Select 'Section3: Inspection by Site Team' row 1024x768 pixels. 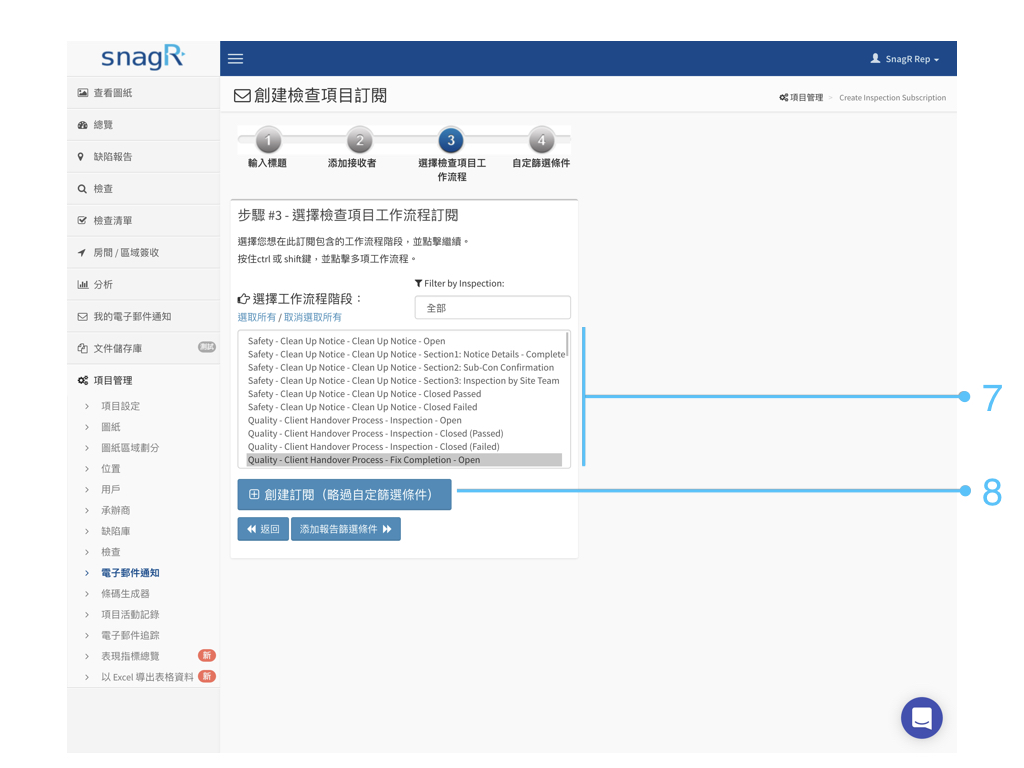point(404,381)
